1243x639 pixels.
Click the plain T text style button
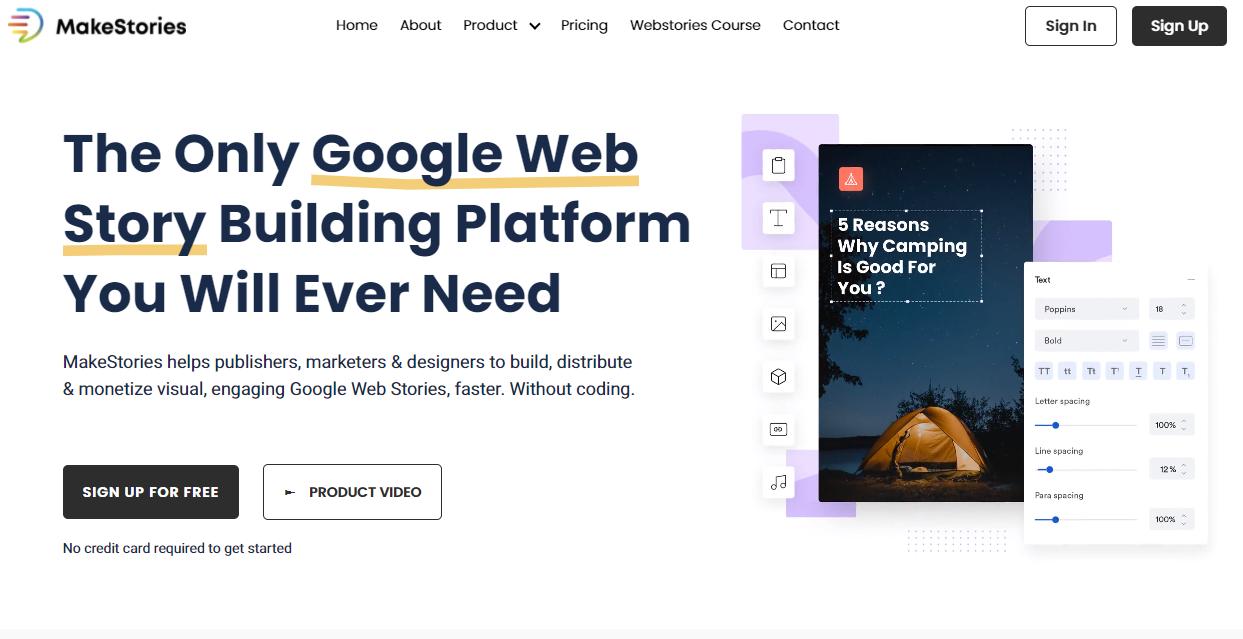point(1162,371)
